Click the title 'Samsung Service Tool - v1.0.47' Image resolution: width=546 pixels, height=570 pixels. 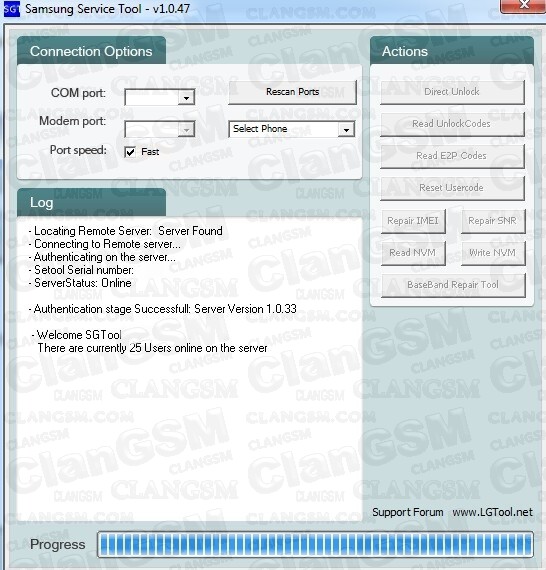click(108, 9)
